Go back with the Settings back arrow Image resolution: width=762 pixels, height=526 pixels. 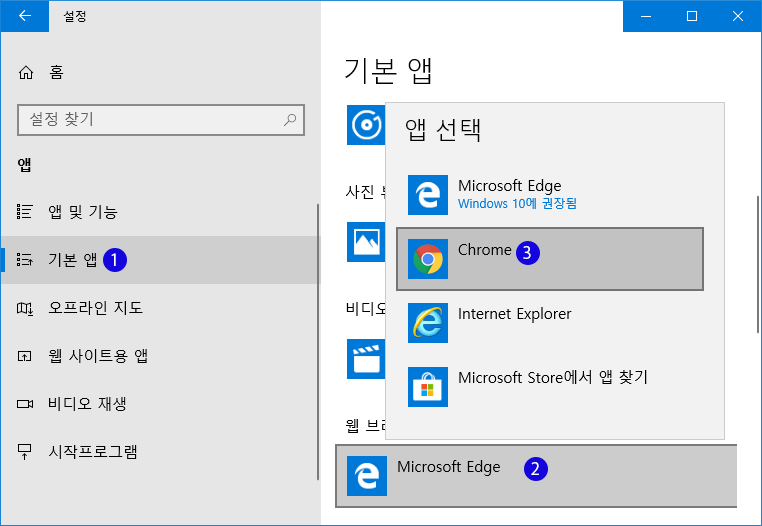(x=24, y=16)
